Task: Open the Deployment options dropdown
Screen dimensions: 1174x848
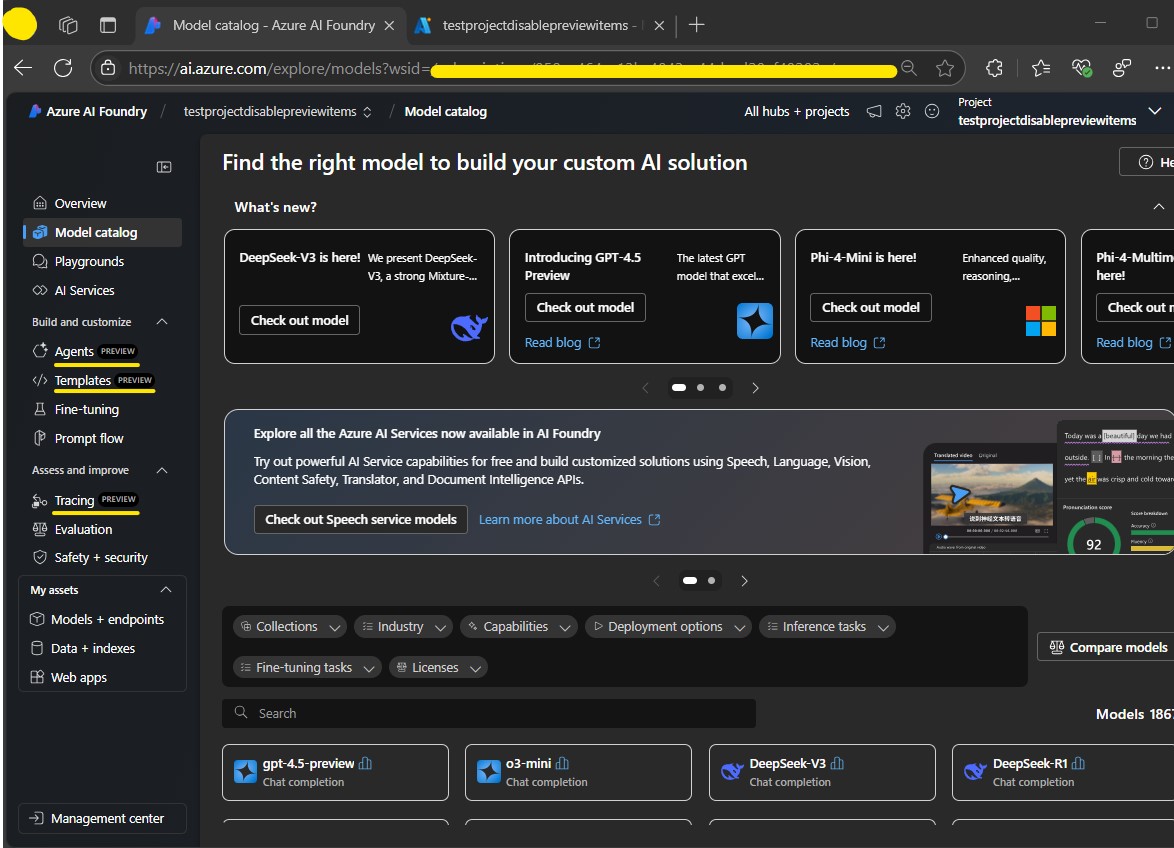Action: pos(668,626)
